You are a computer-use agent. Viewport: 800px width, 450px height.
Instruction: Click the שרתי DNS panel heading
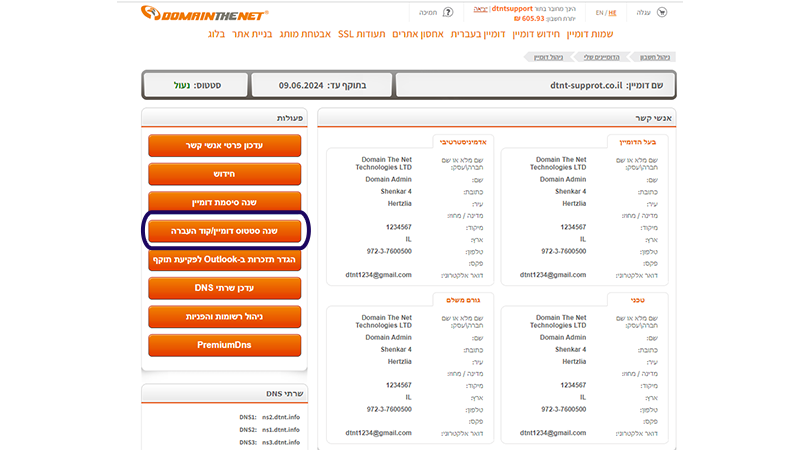pyautogui.click(x=285, y=394)
